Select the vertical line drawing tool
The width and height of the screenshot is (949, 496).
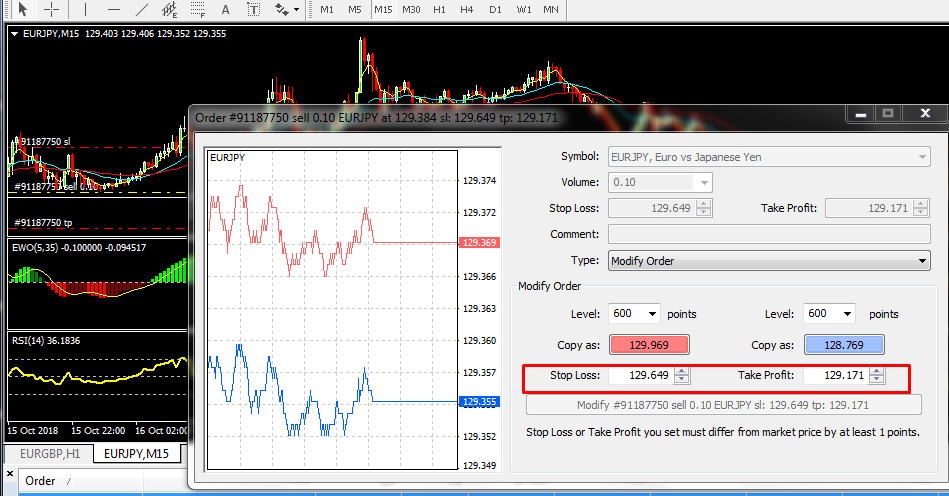(85, 10)
